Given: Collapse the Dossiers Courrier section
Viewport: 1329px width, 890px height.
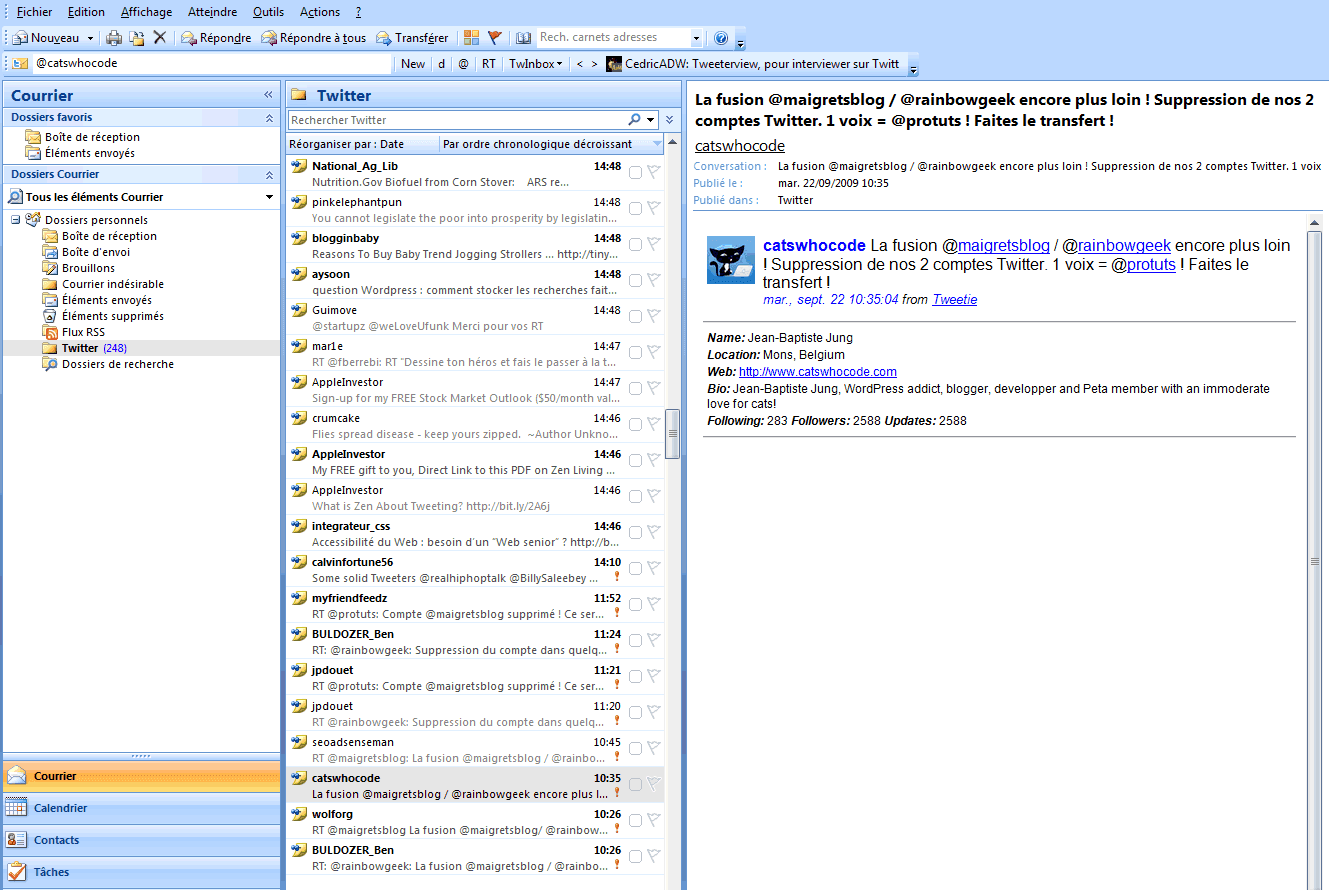Looking at the screenshot, I should click(269, 174).
